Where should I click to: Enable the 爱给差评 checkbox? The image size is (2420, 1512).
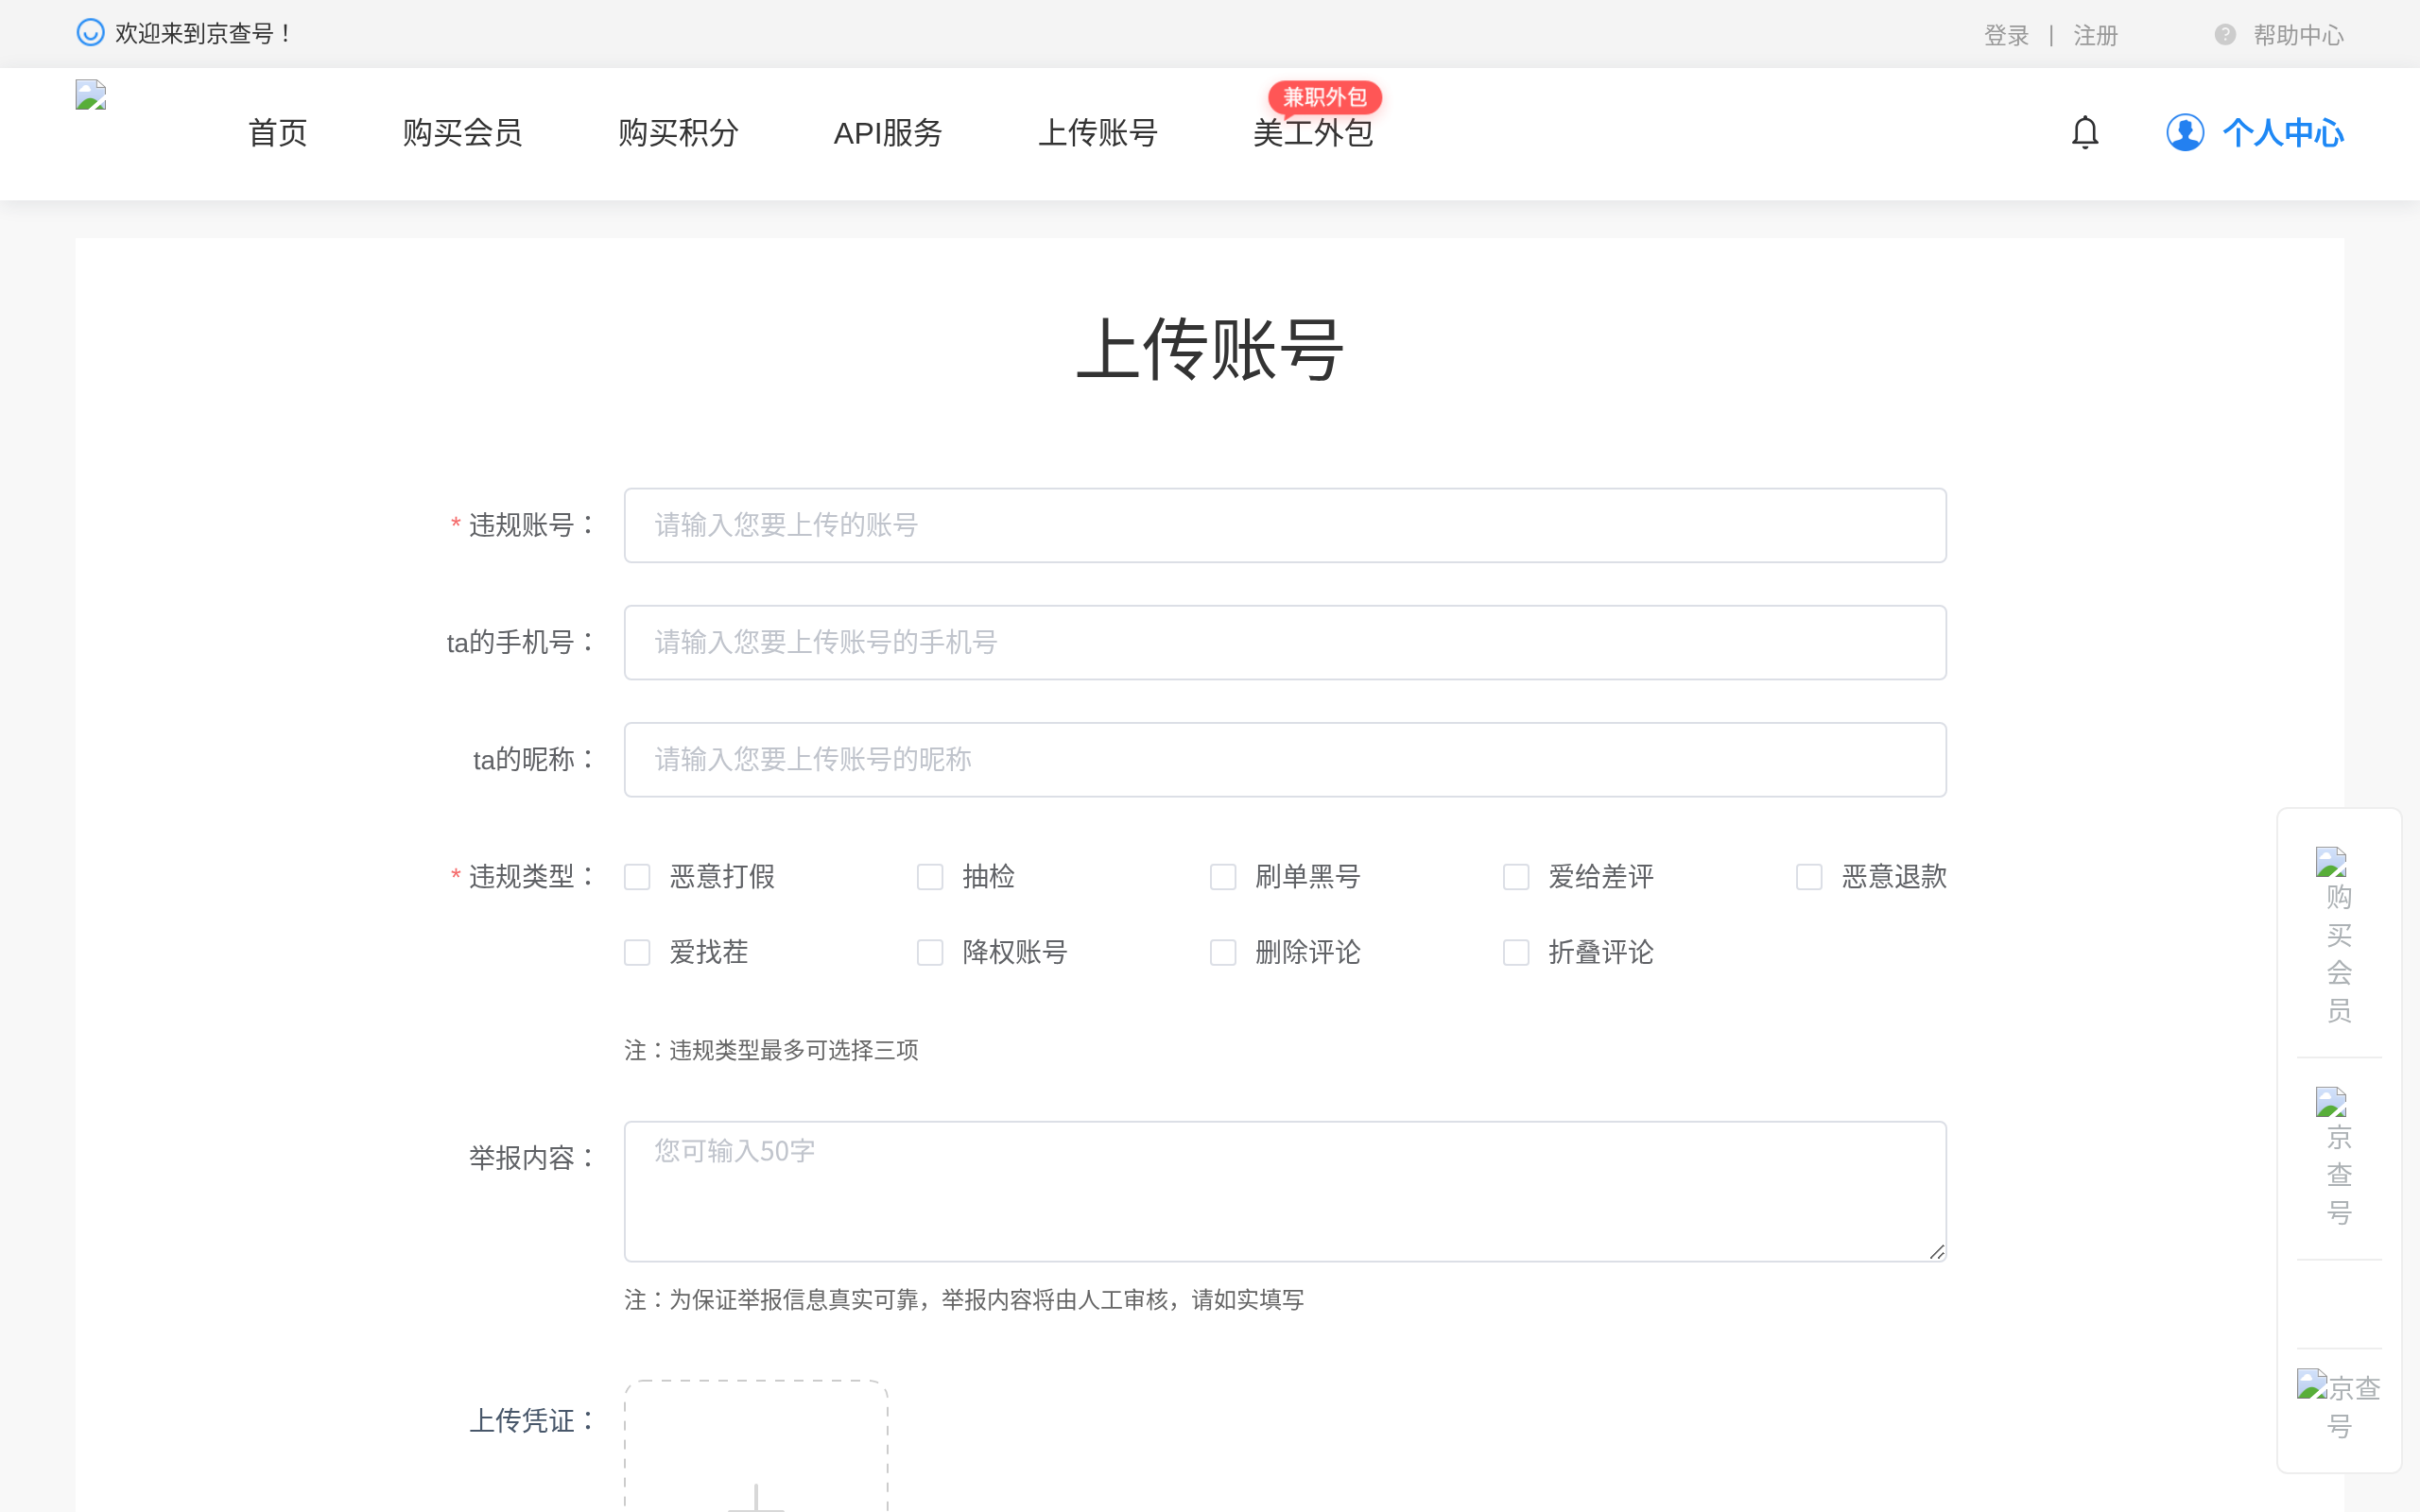(x=1516, y=877)
